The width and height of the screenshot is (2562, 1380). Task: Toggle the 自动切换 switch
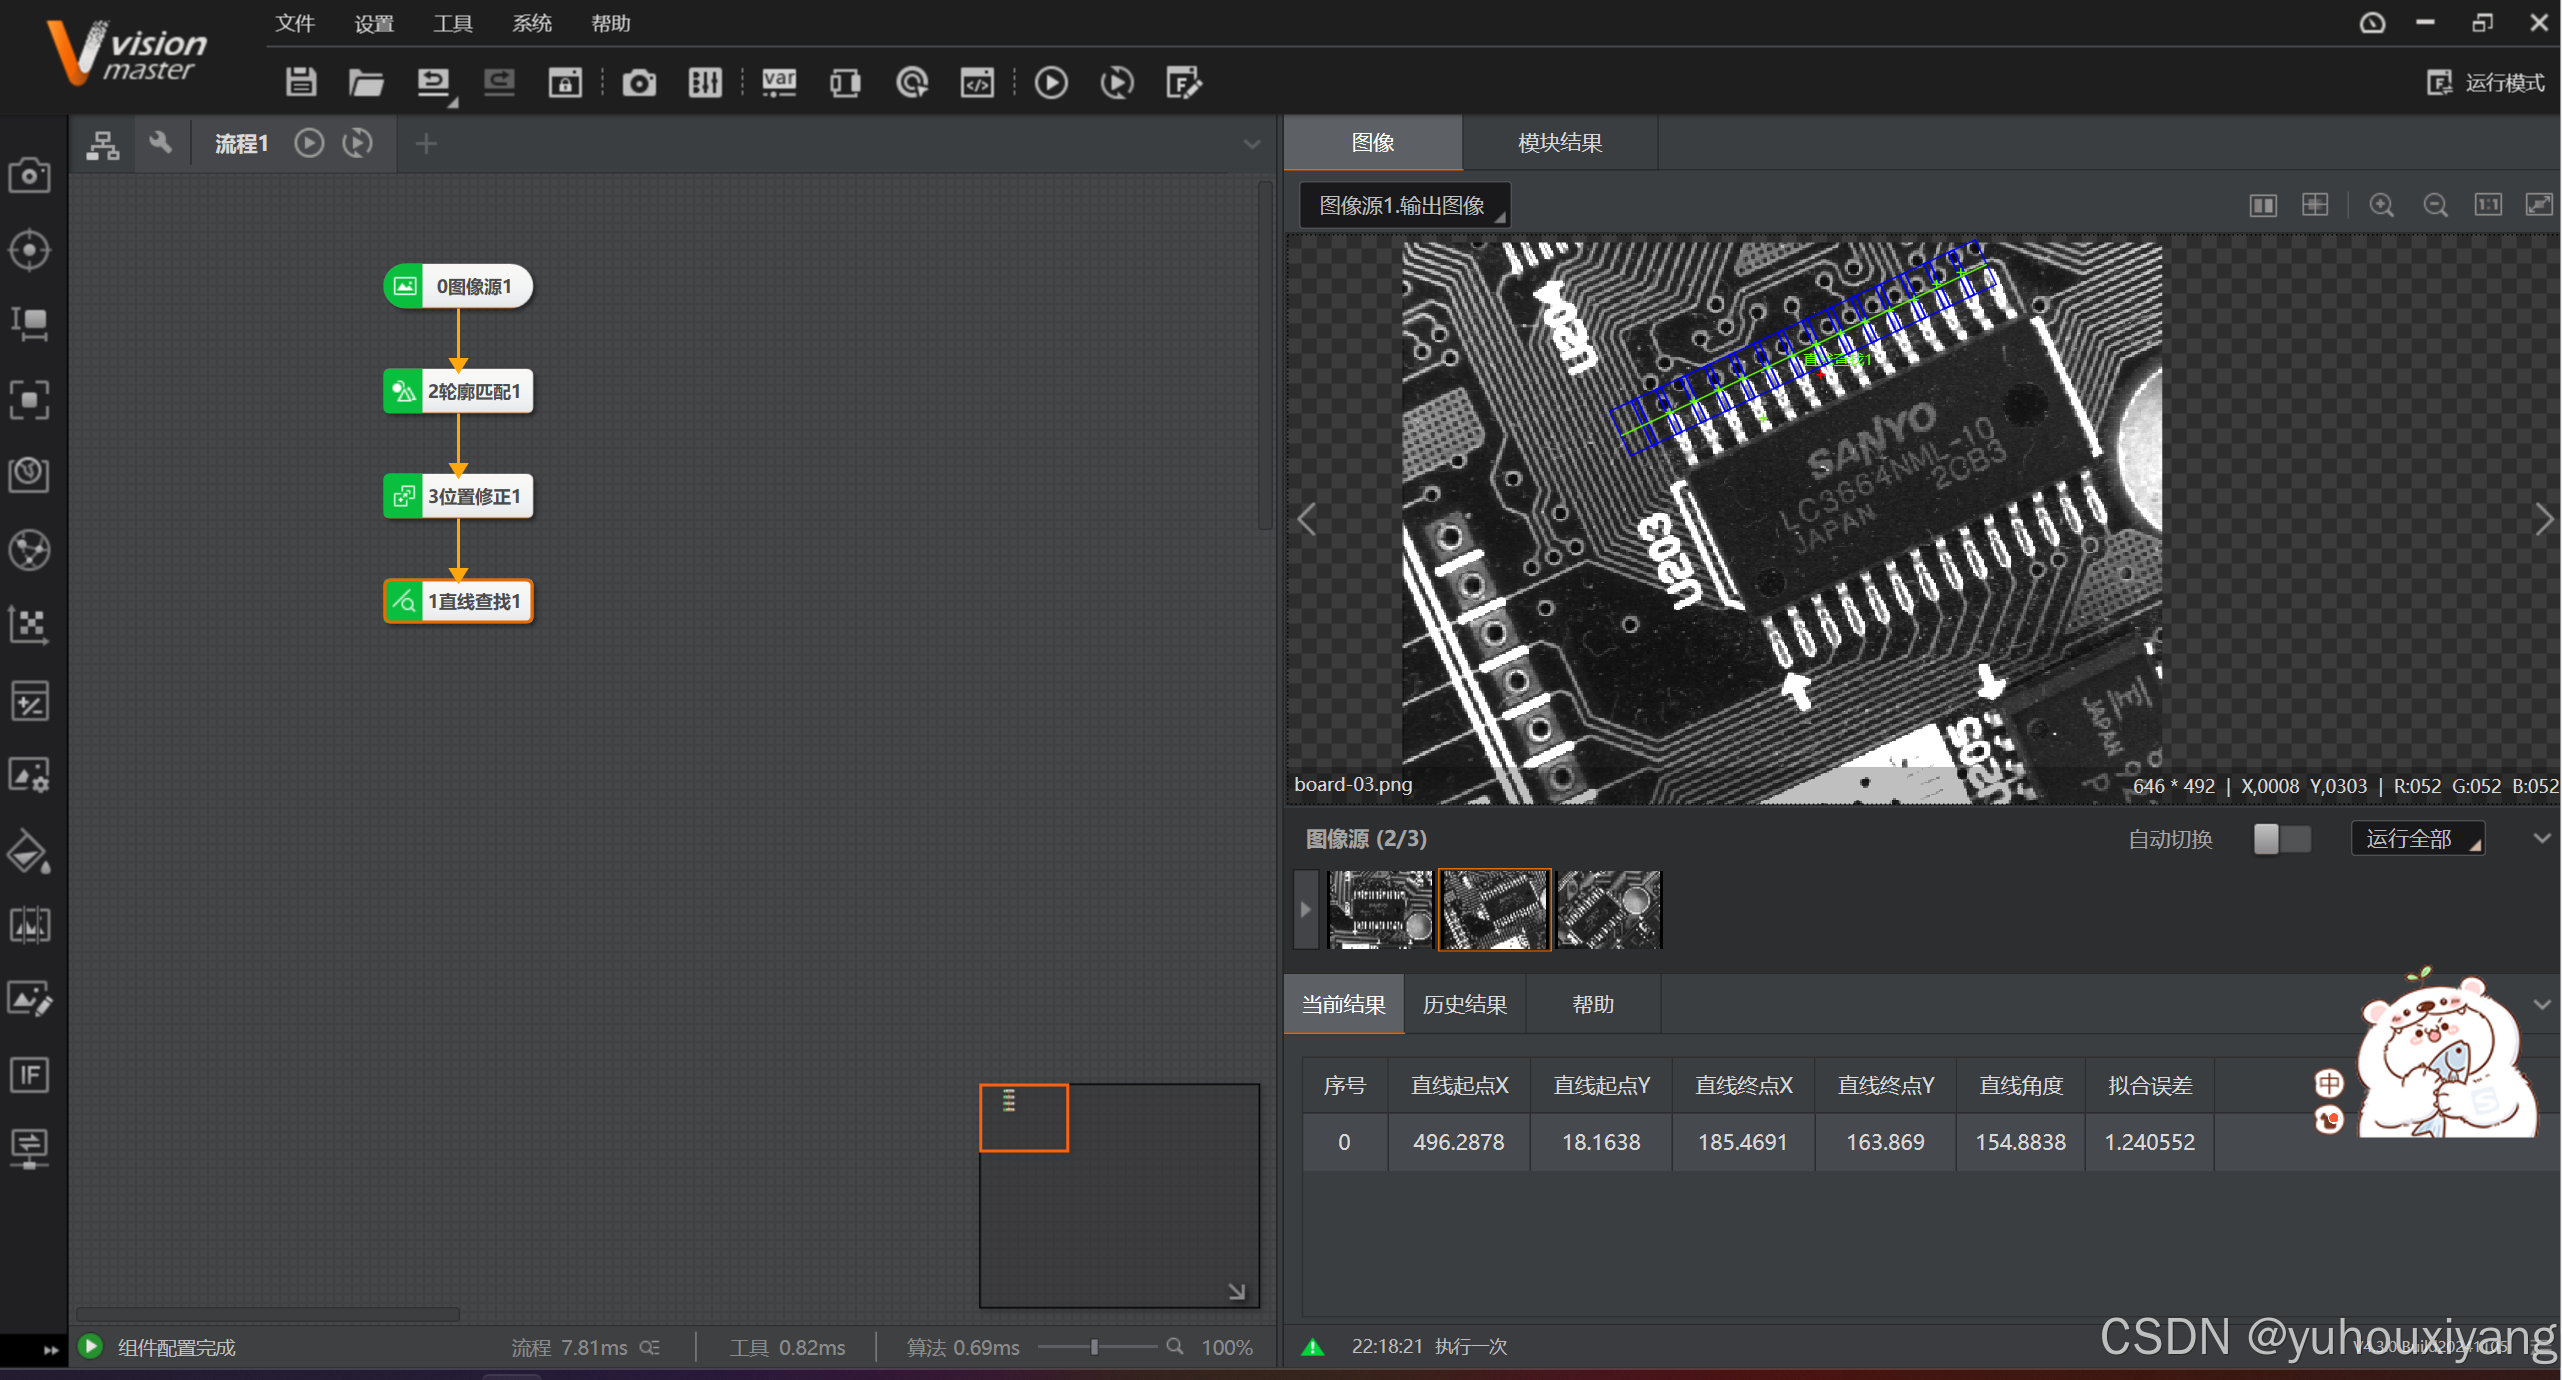[2281, 839]
